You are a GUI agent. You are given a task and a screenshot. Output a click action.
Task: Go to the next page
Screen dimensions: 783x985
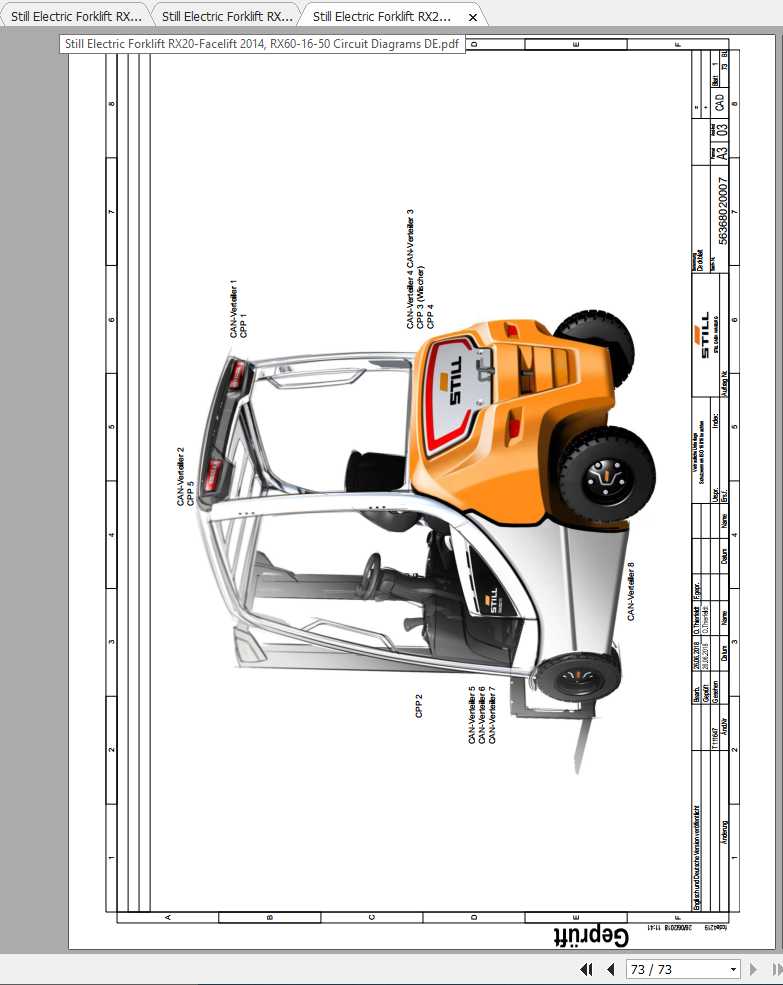pos(753,969)
